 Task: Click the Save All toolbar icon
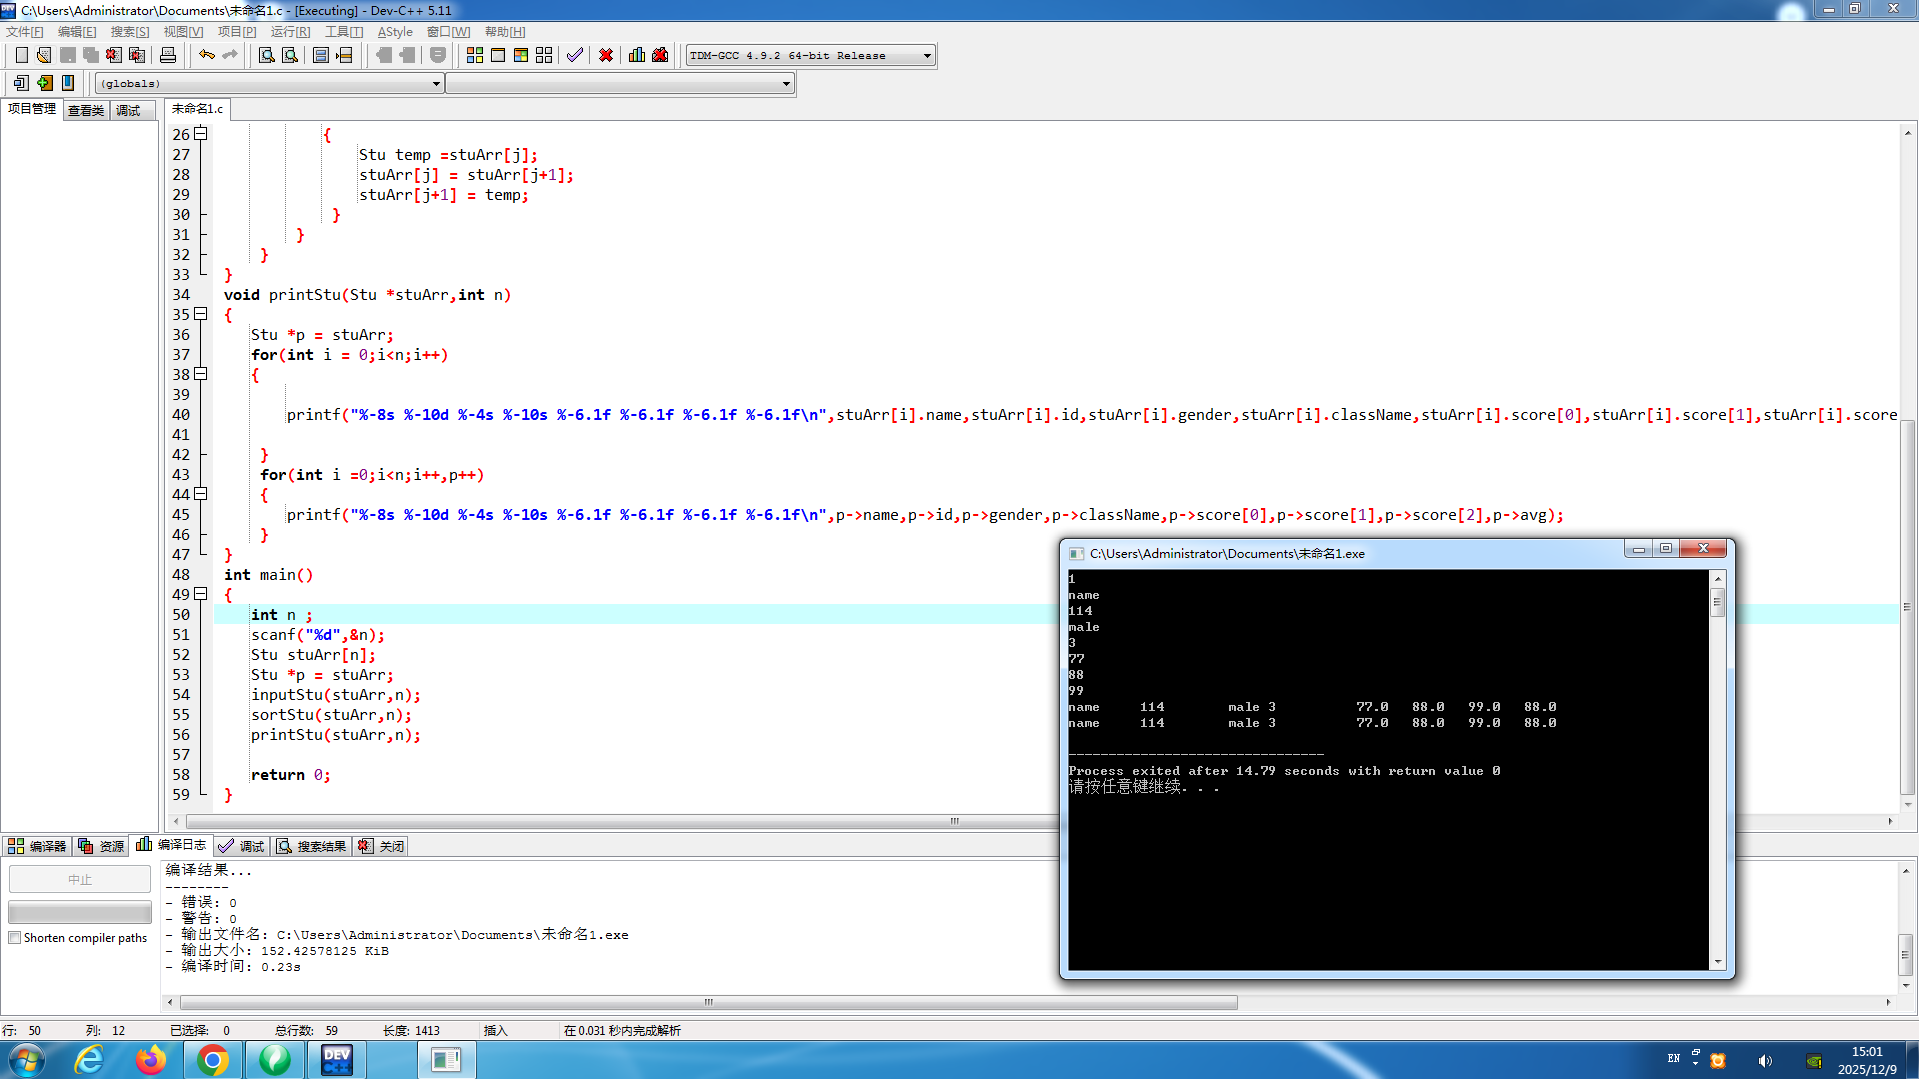(91, 55)
